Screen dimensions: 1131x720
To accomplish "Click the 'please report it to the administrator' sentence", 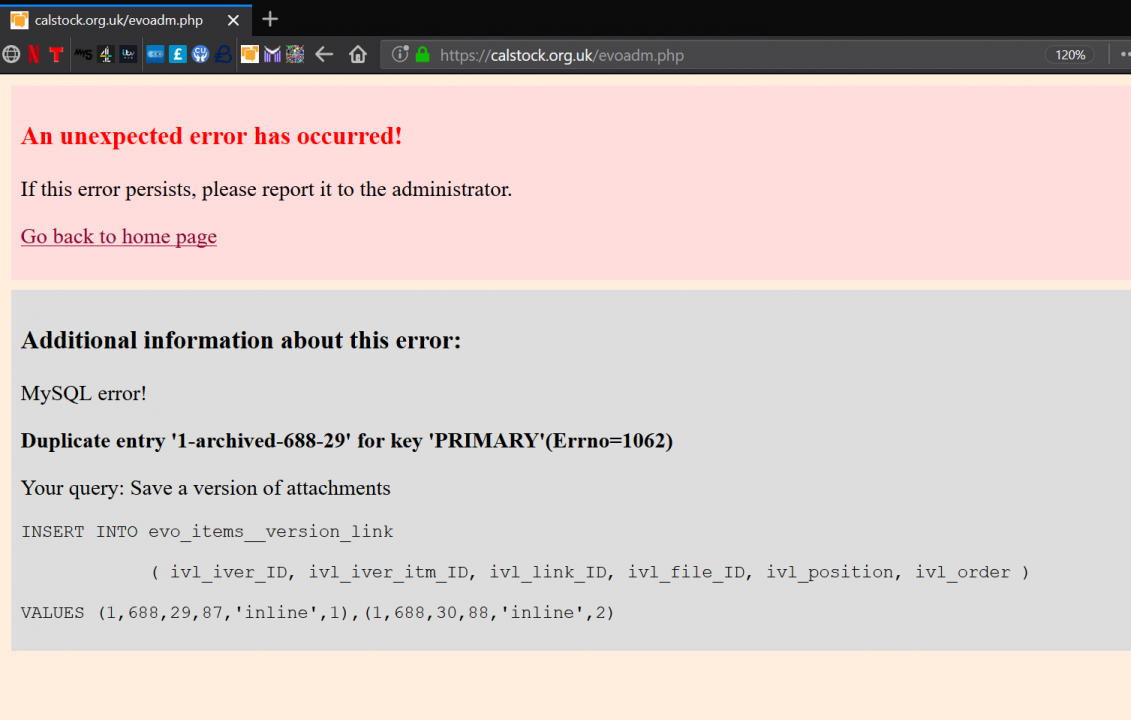I will point(266,189).
